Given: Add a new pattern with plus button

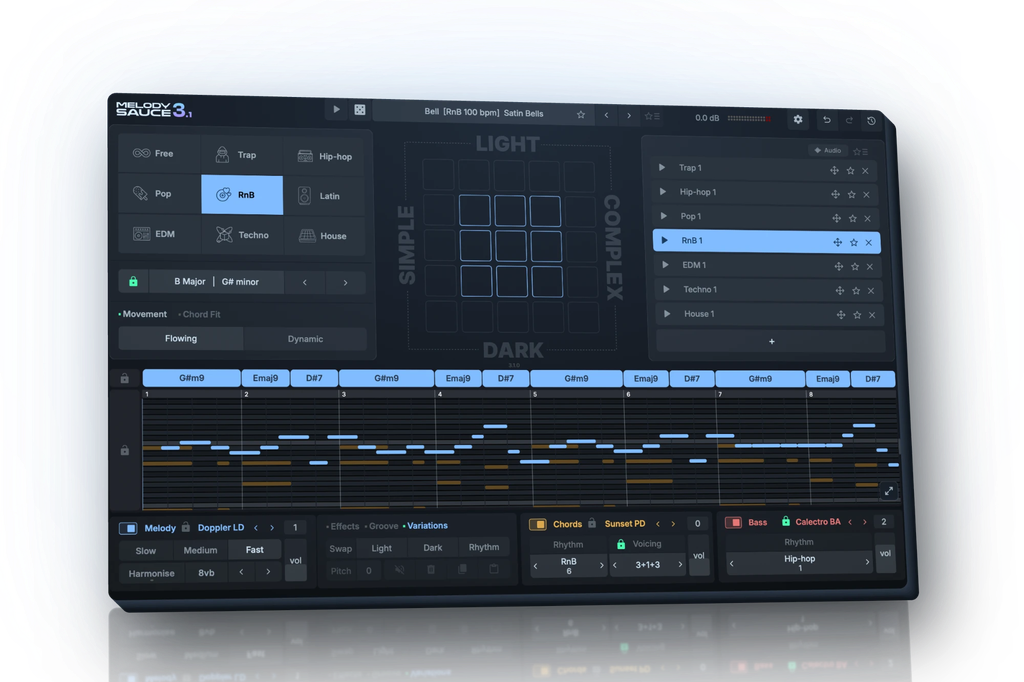Looking at the screenshot, I should [x=771, y=341].
